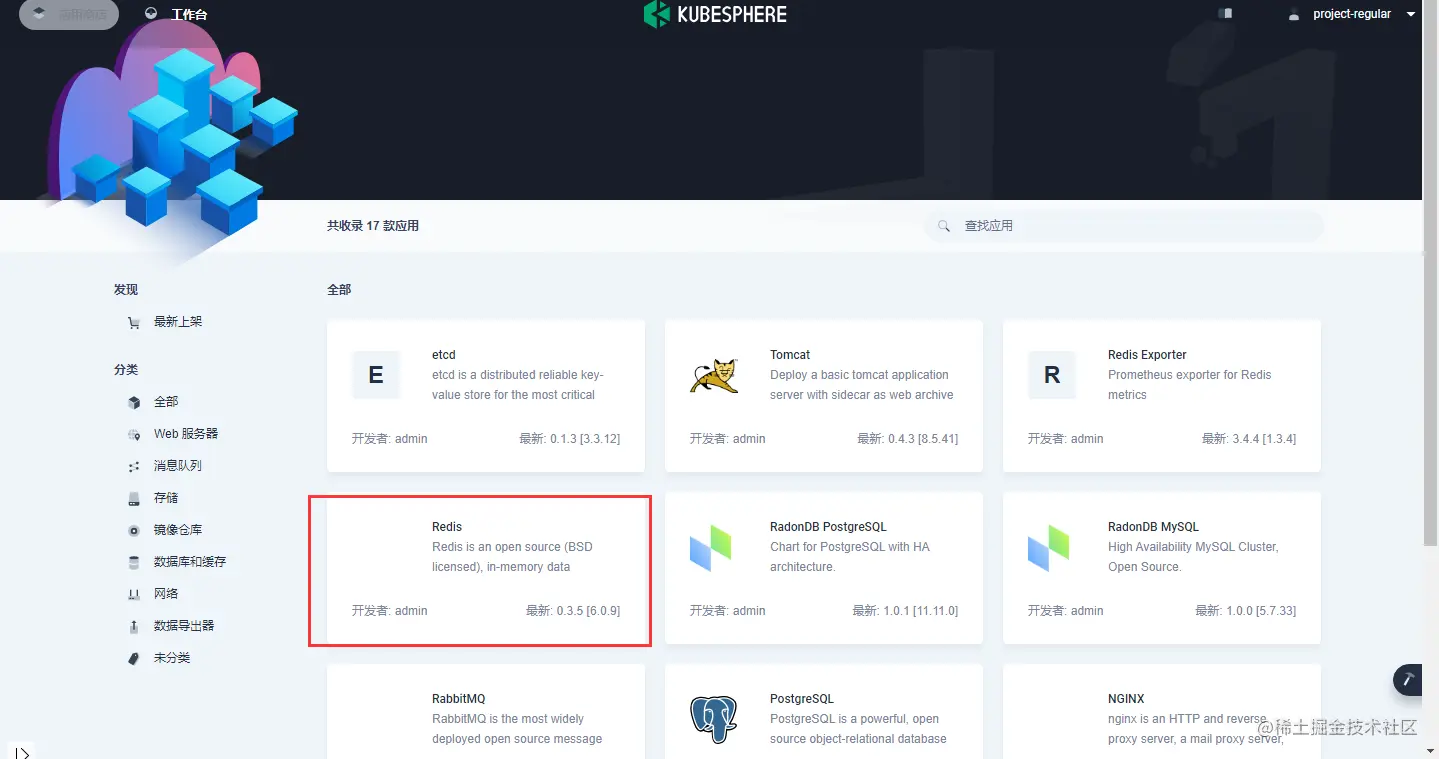Click the project-regular username

1352,14
